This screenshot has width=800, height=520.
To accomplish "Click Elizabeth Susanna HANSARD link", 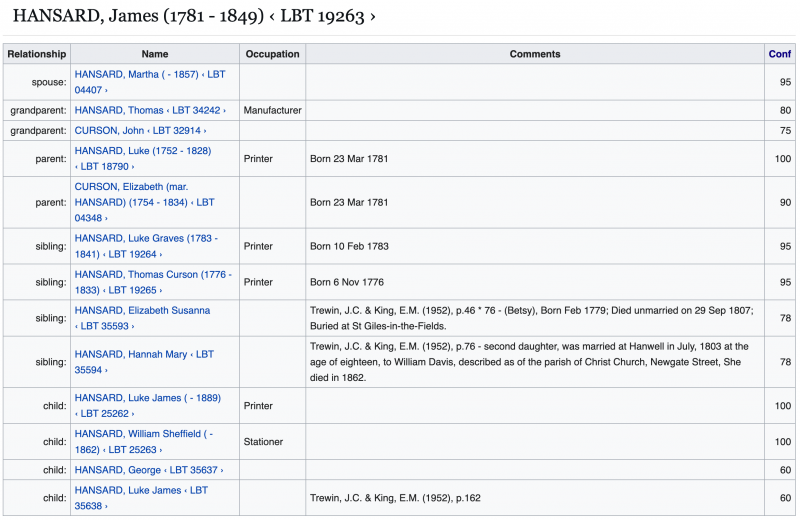I will (x=142, y=311).
